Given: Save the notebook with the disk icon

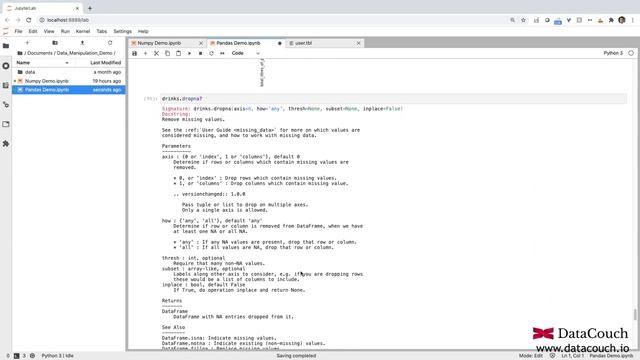Looking at the screenshot, I should [x=134, y=53].
